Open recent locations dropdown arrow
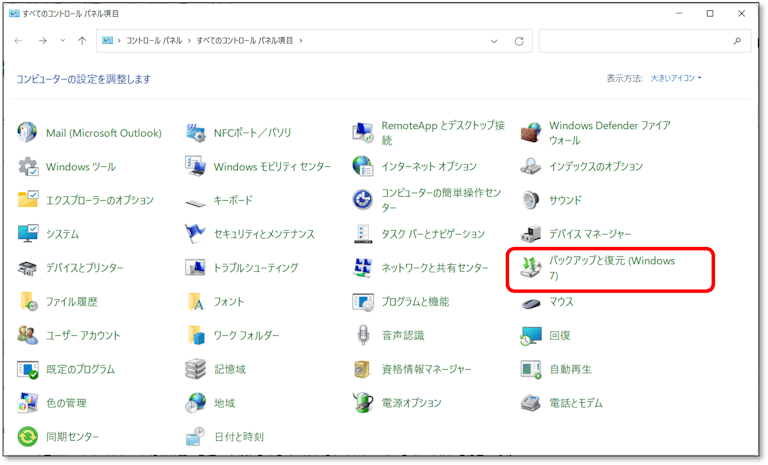The height and width of the screenshot is (465, 768). pos(63,41)
